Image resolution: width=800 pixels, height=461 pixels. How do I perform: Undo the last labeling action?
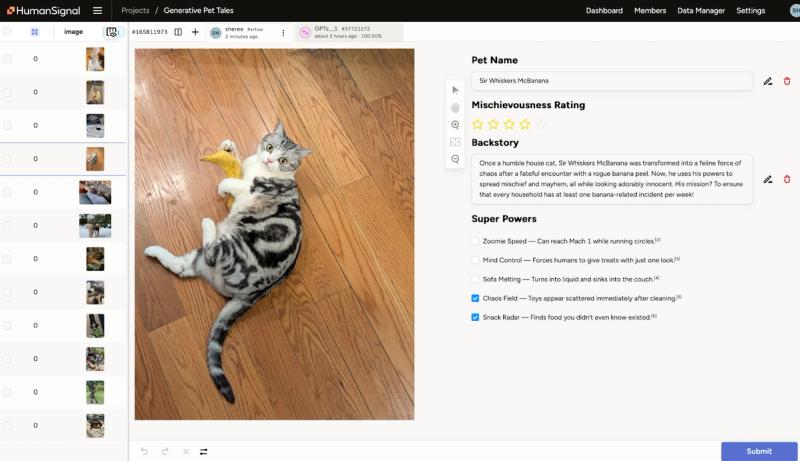click(x=144, y=451)
